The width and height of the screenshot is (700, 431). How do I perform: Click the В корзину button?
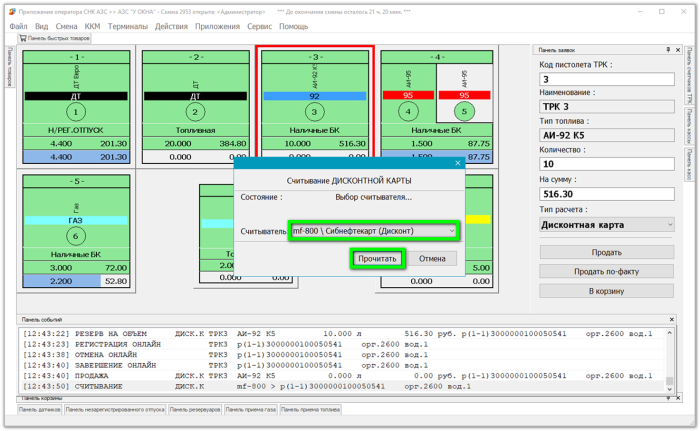[x=607, y=291]
